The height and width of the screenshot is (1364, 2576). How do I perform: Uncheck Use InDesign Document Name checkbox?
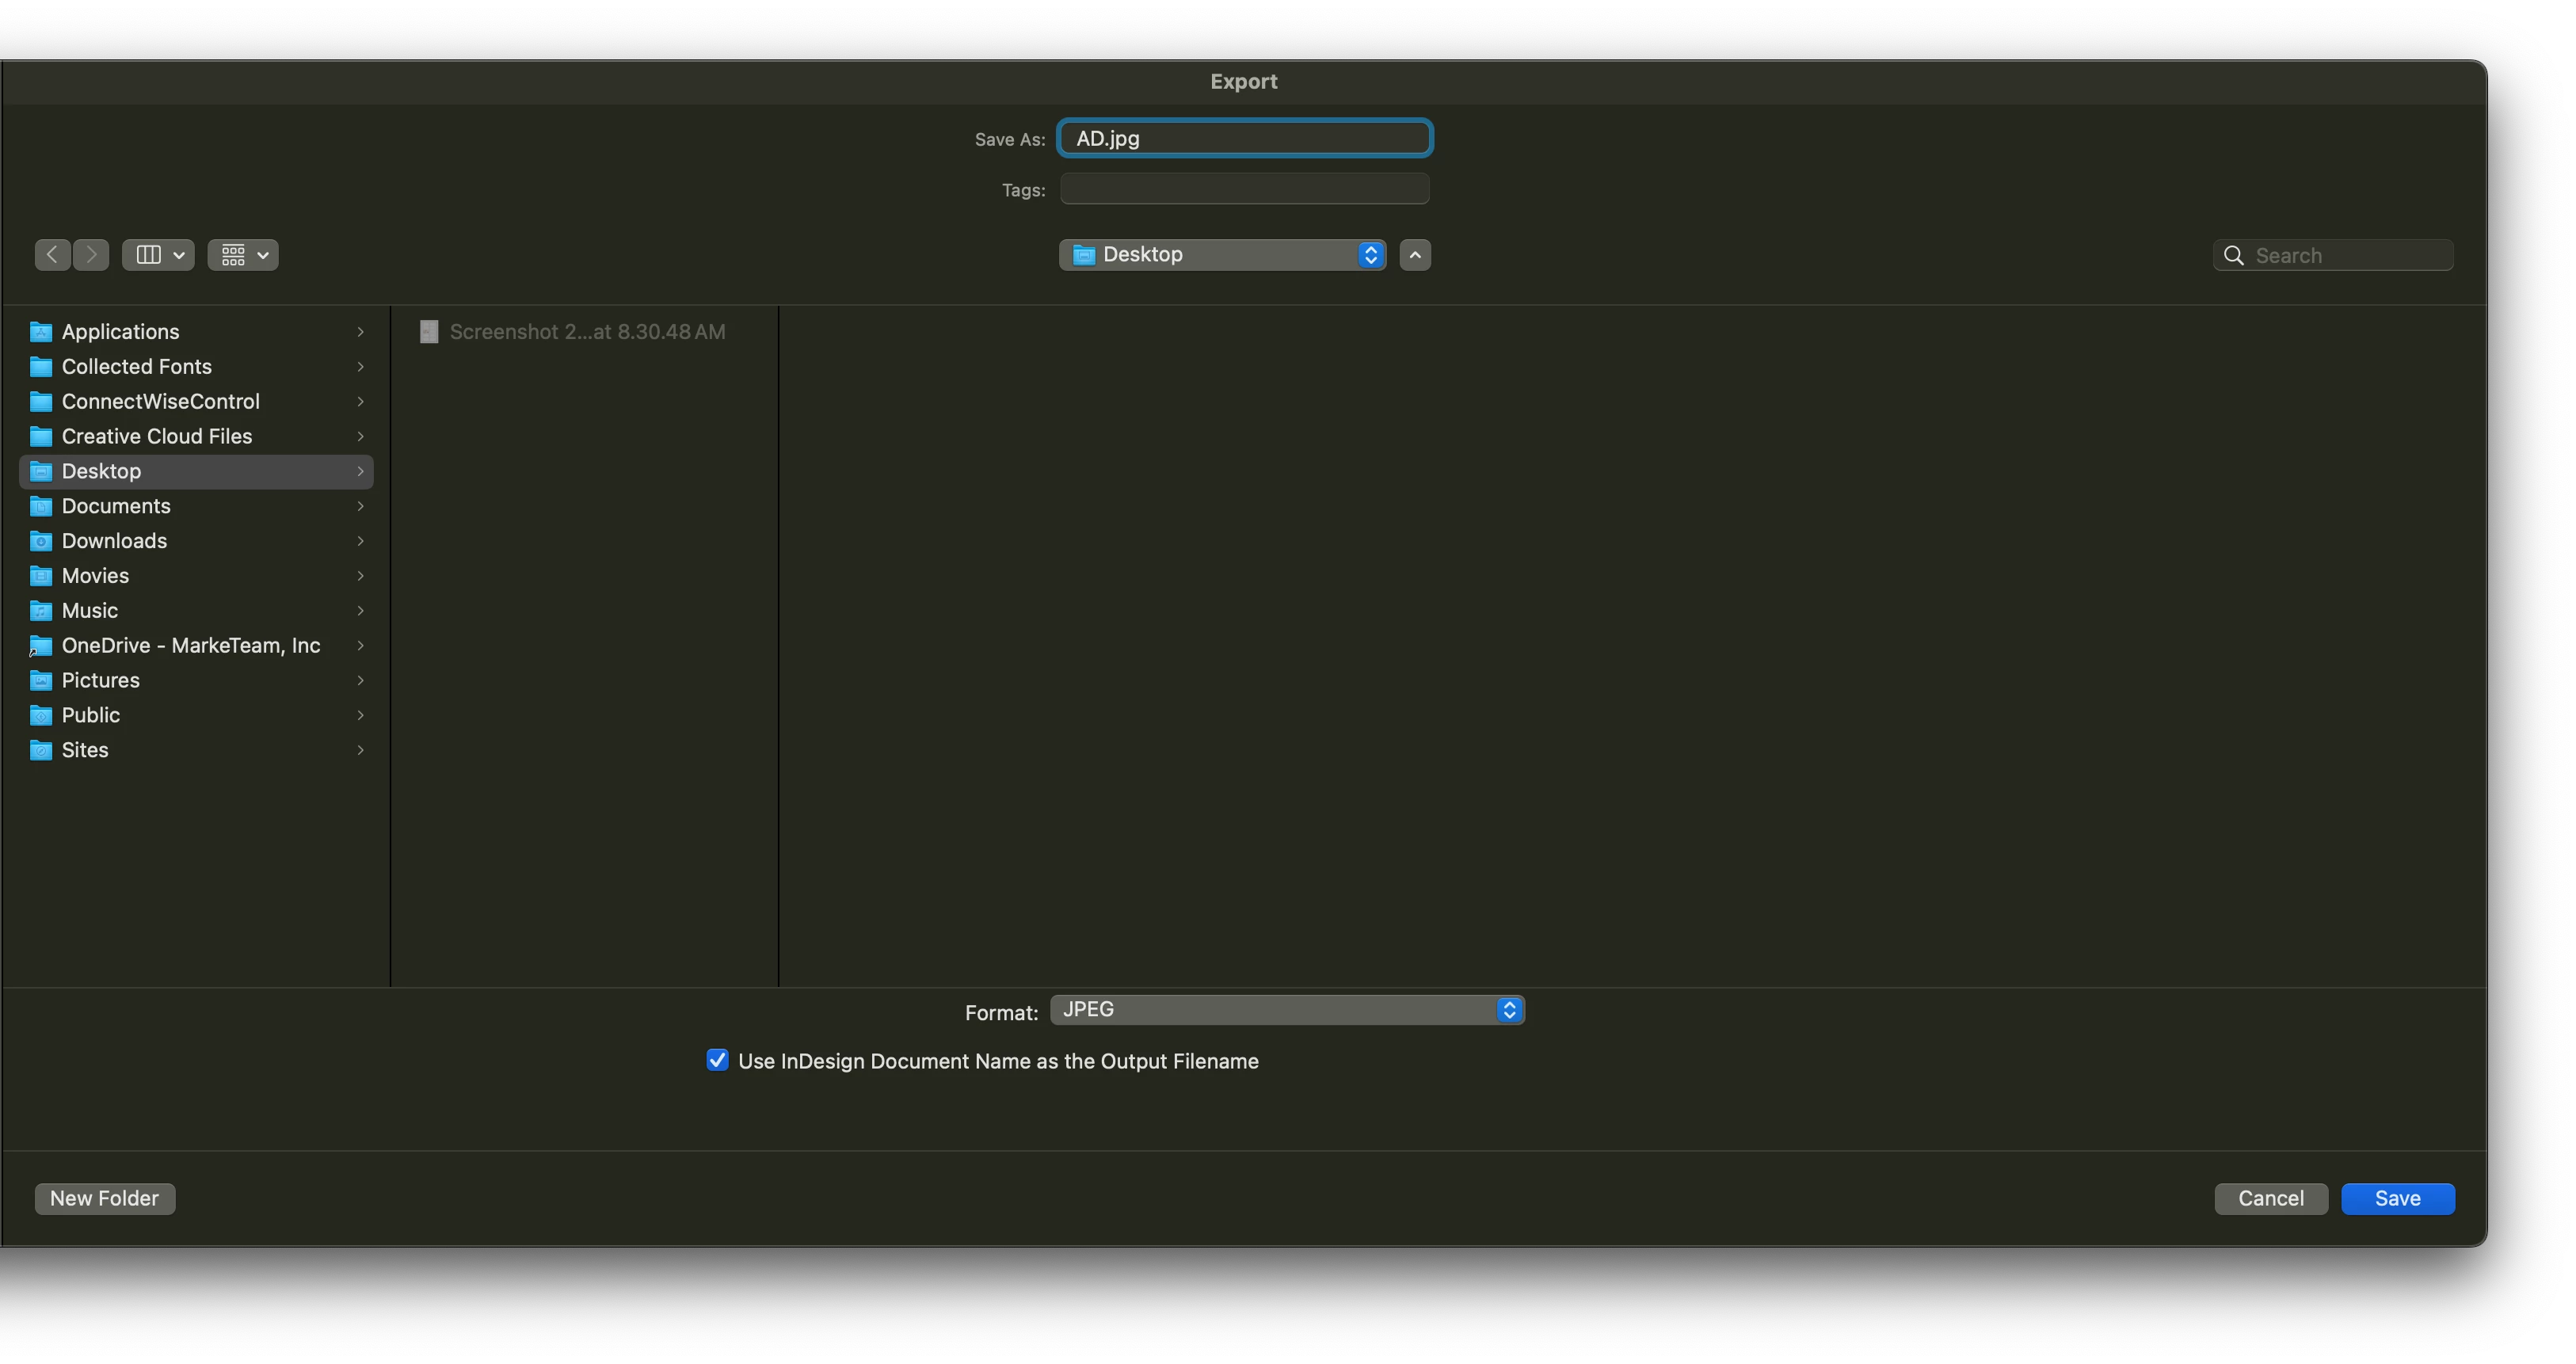(x=717, y=1061)
